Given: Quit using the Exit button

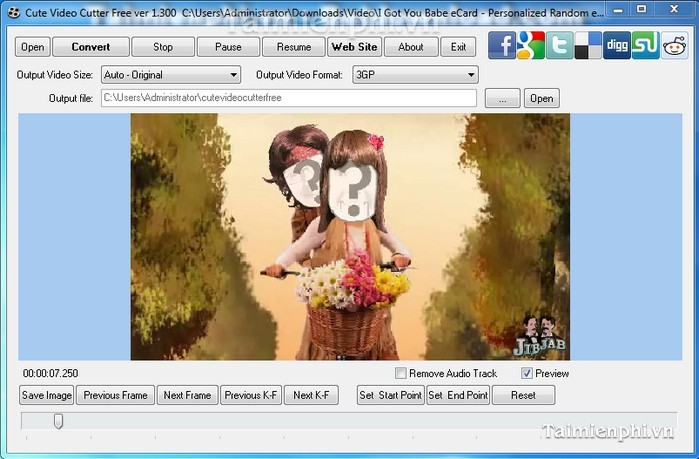Looking at the screenshot, I should [458, 47].
